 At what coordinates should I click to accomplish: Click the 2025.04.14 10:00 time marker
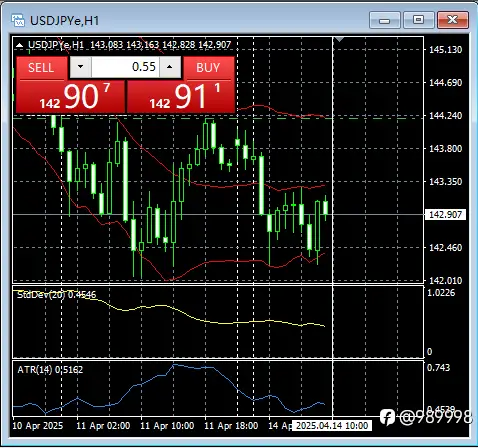[332, 426]
